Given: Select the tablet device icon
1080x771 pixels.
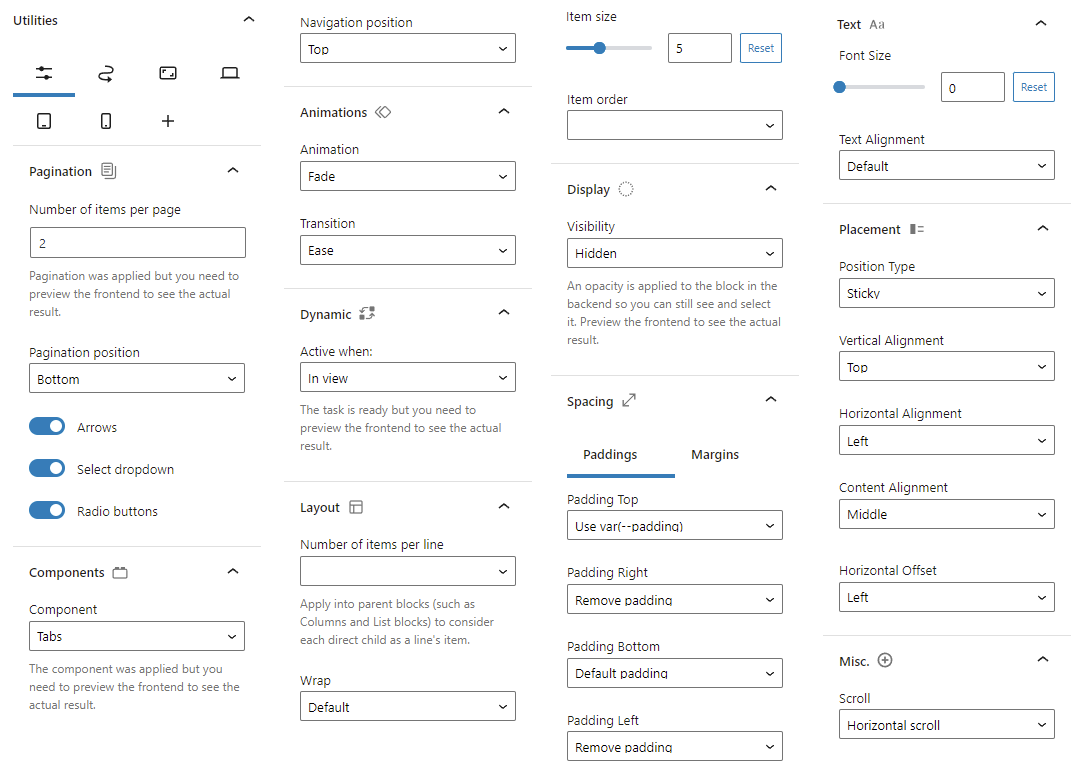Looking at the screenshot, I should click(44, 121).
